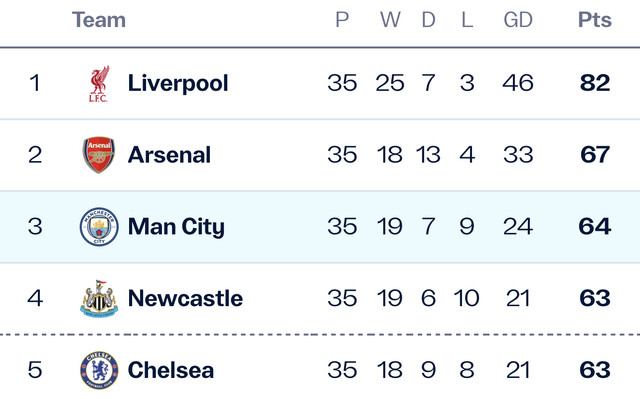
Task: Click the D draws column header
Action: pos(428,20)
